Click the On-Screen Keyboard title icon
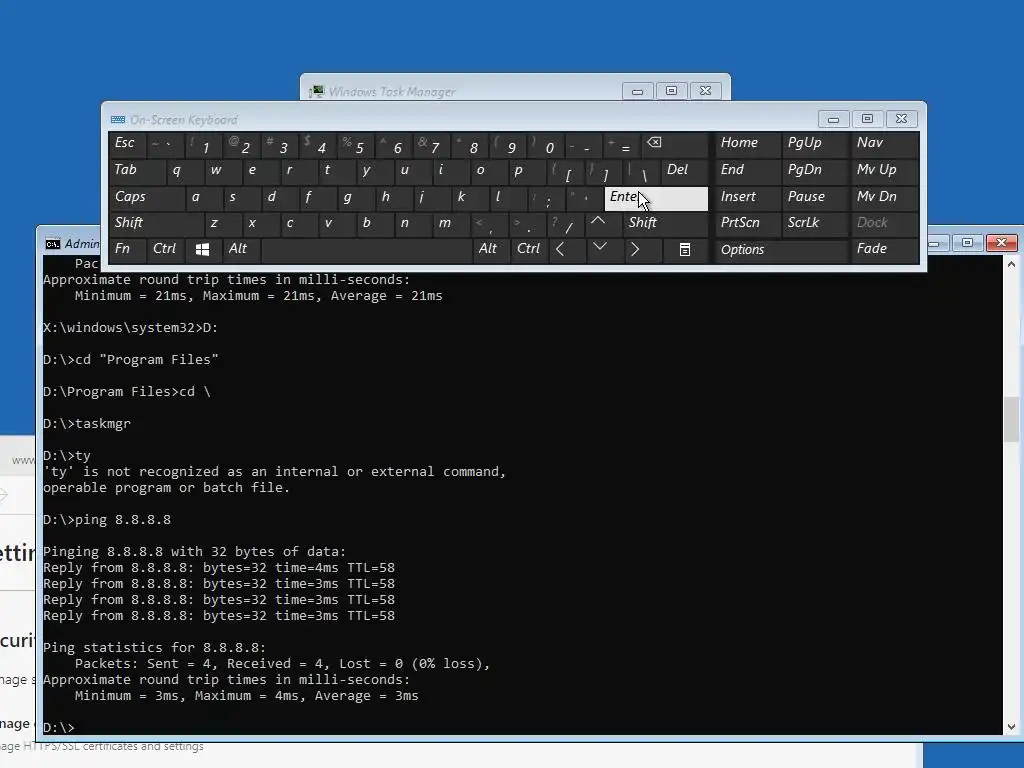The height and width of the screenshot is (768, 1024). [118, 120]
